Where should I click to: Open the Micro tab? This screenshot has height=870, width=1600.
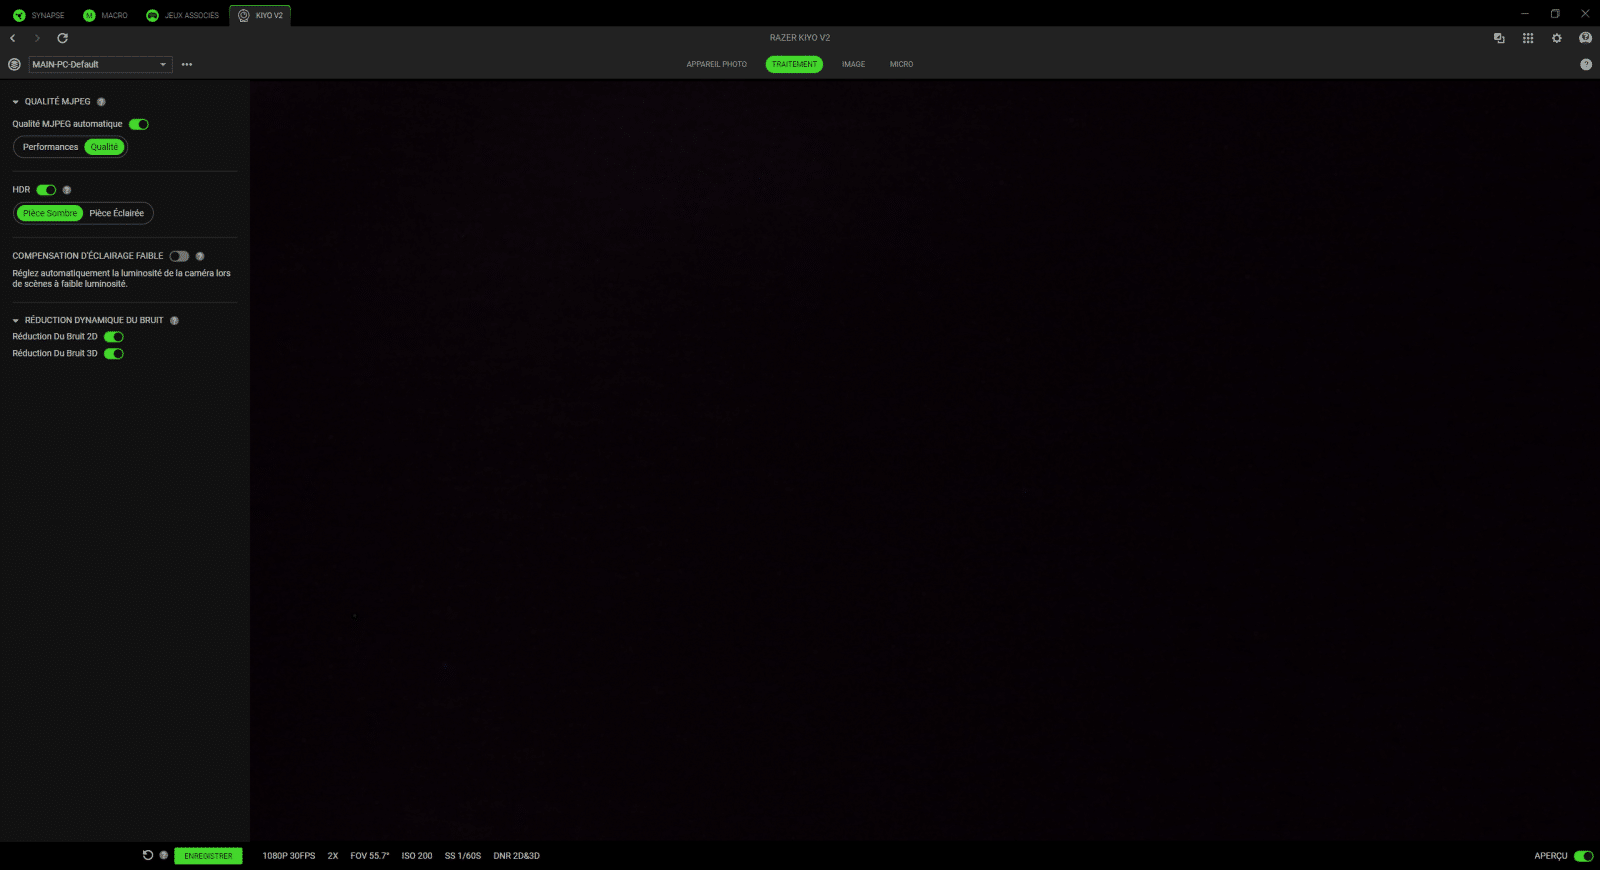[x=901, y=64]
